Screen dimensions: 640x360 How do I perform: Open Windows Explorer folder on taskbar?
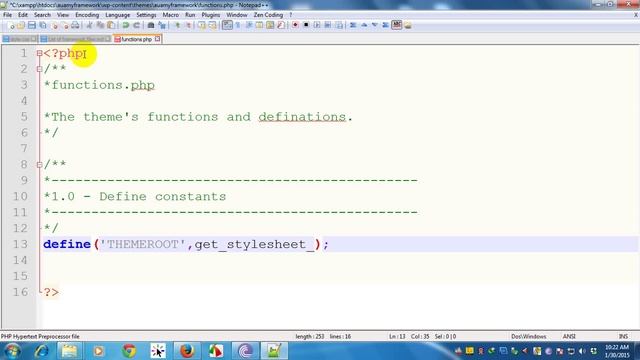coord(69,351)
